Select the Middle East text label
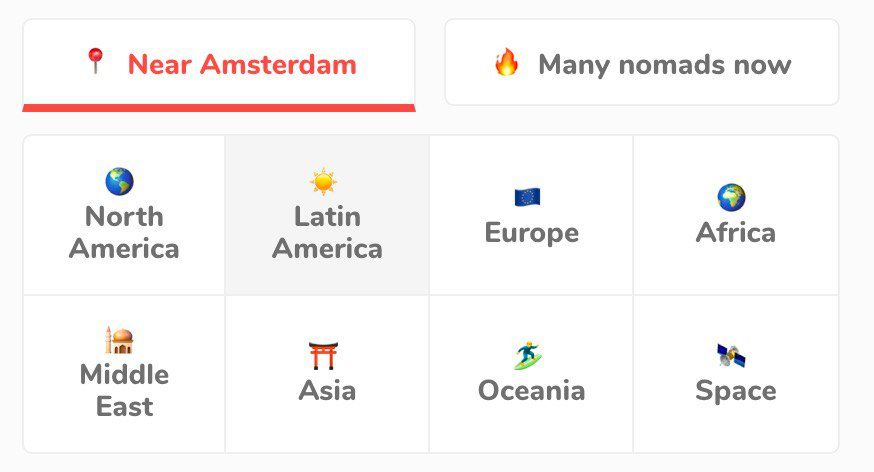Screen dimensions: 874x472 pos(124,391)
